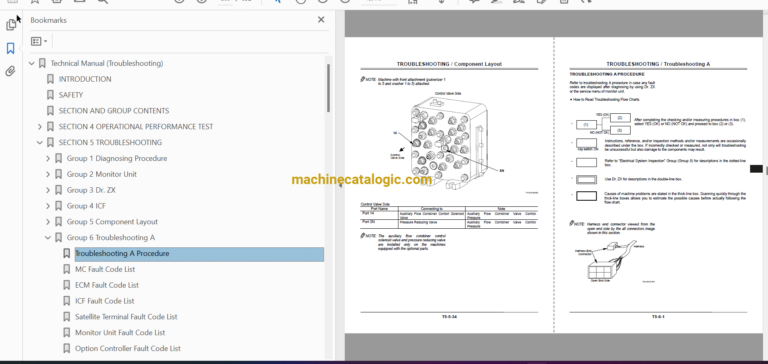
Task: Go to the INTRODUCTION bookmark
Action: (x=85, y=79)
